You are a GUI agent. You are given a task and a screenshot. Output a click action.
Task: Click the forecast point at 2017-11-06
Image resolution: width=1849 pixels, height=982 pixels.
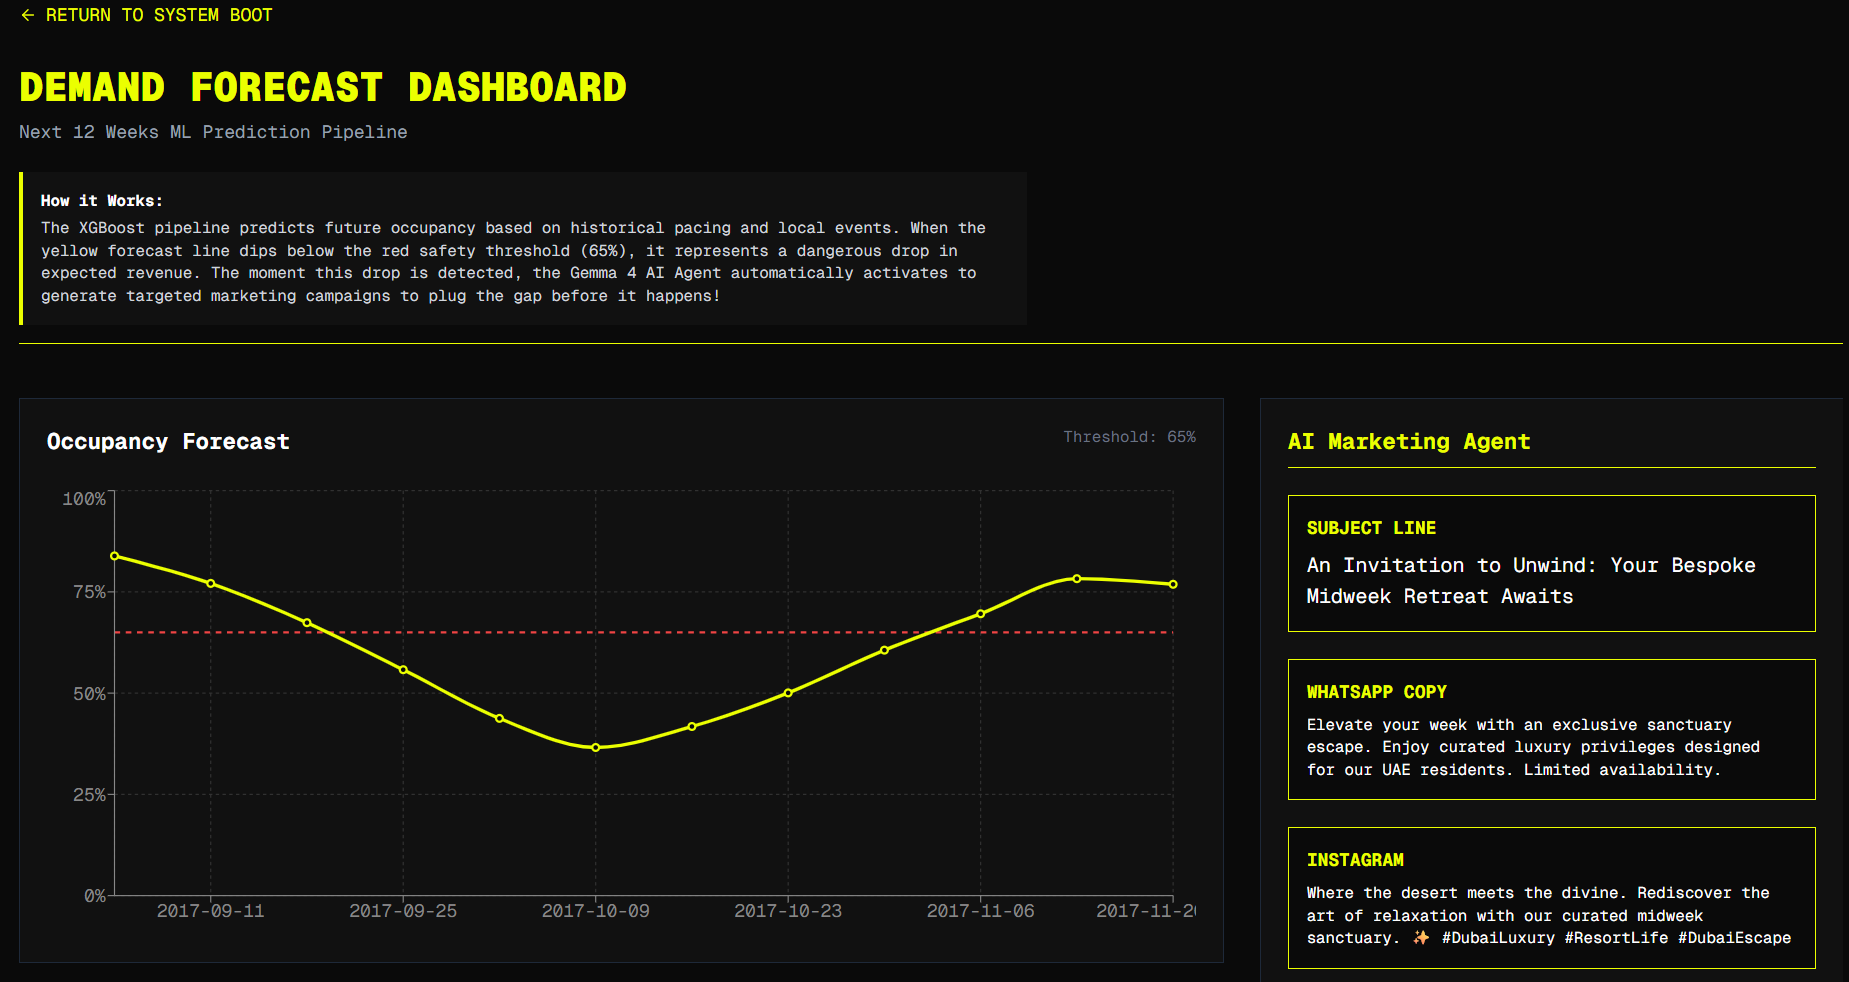[981, 613]
